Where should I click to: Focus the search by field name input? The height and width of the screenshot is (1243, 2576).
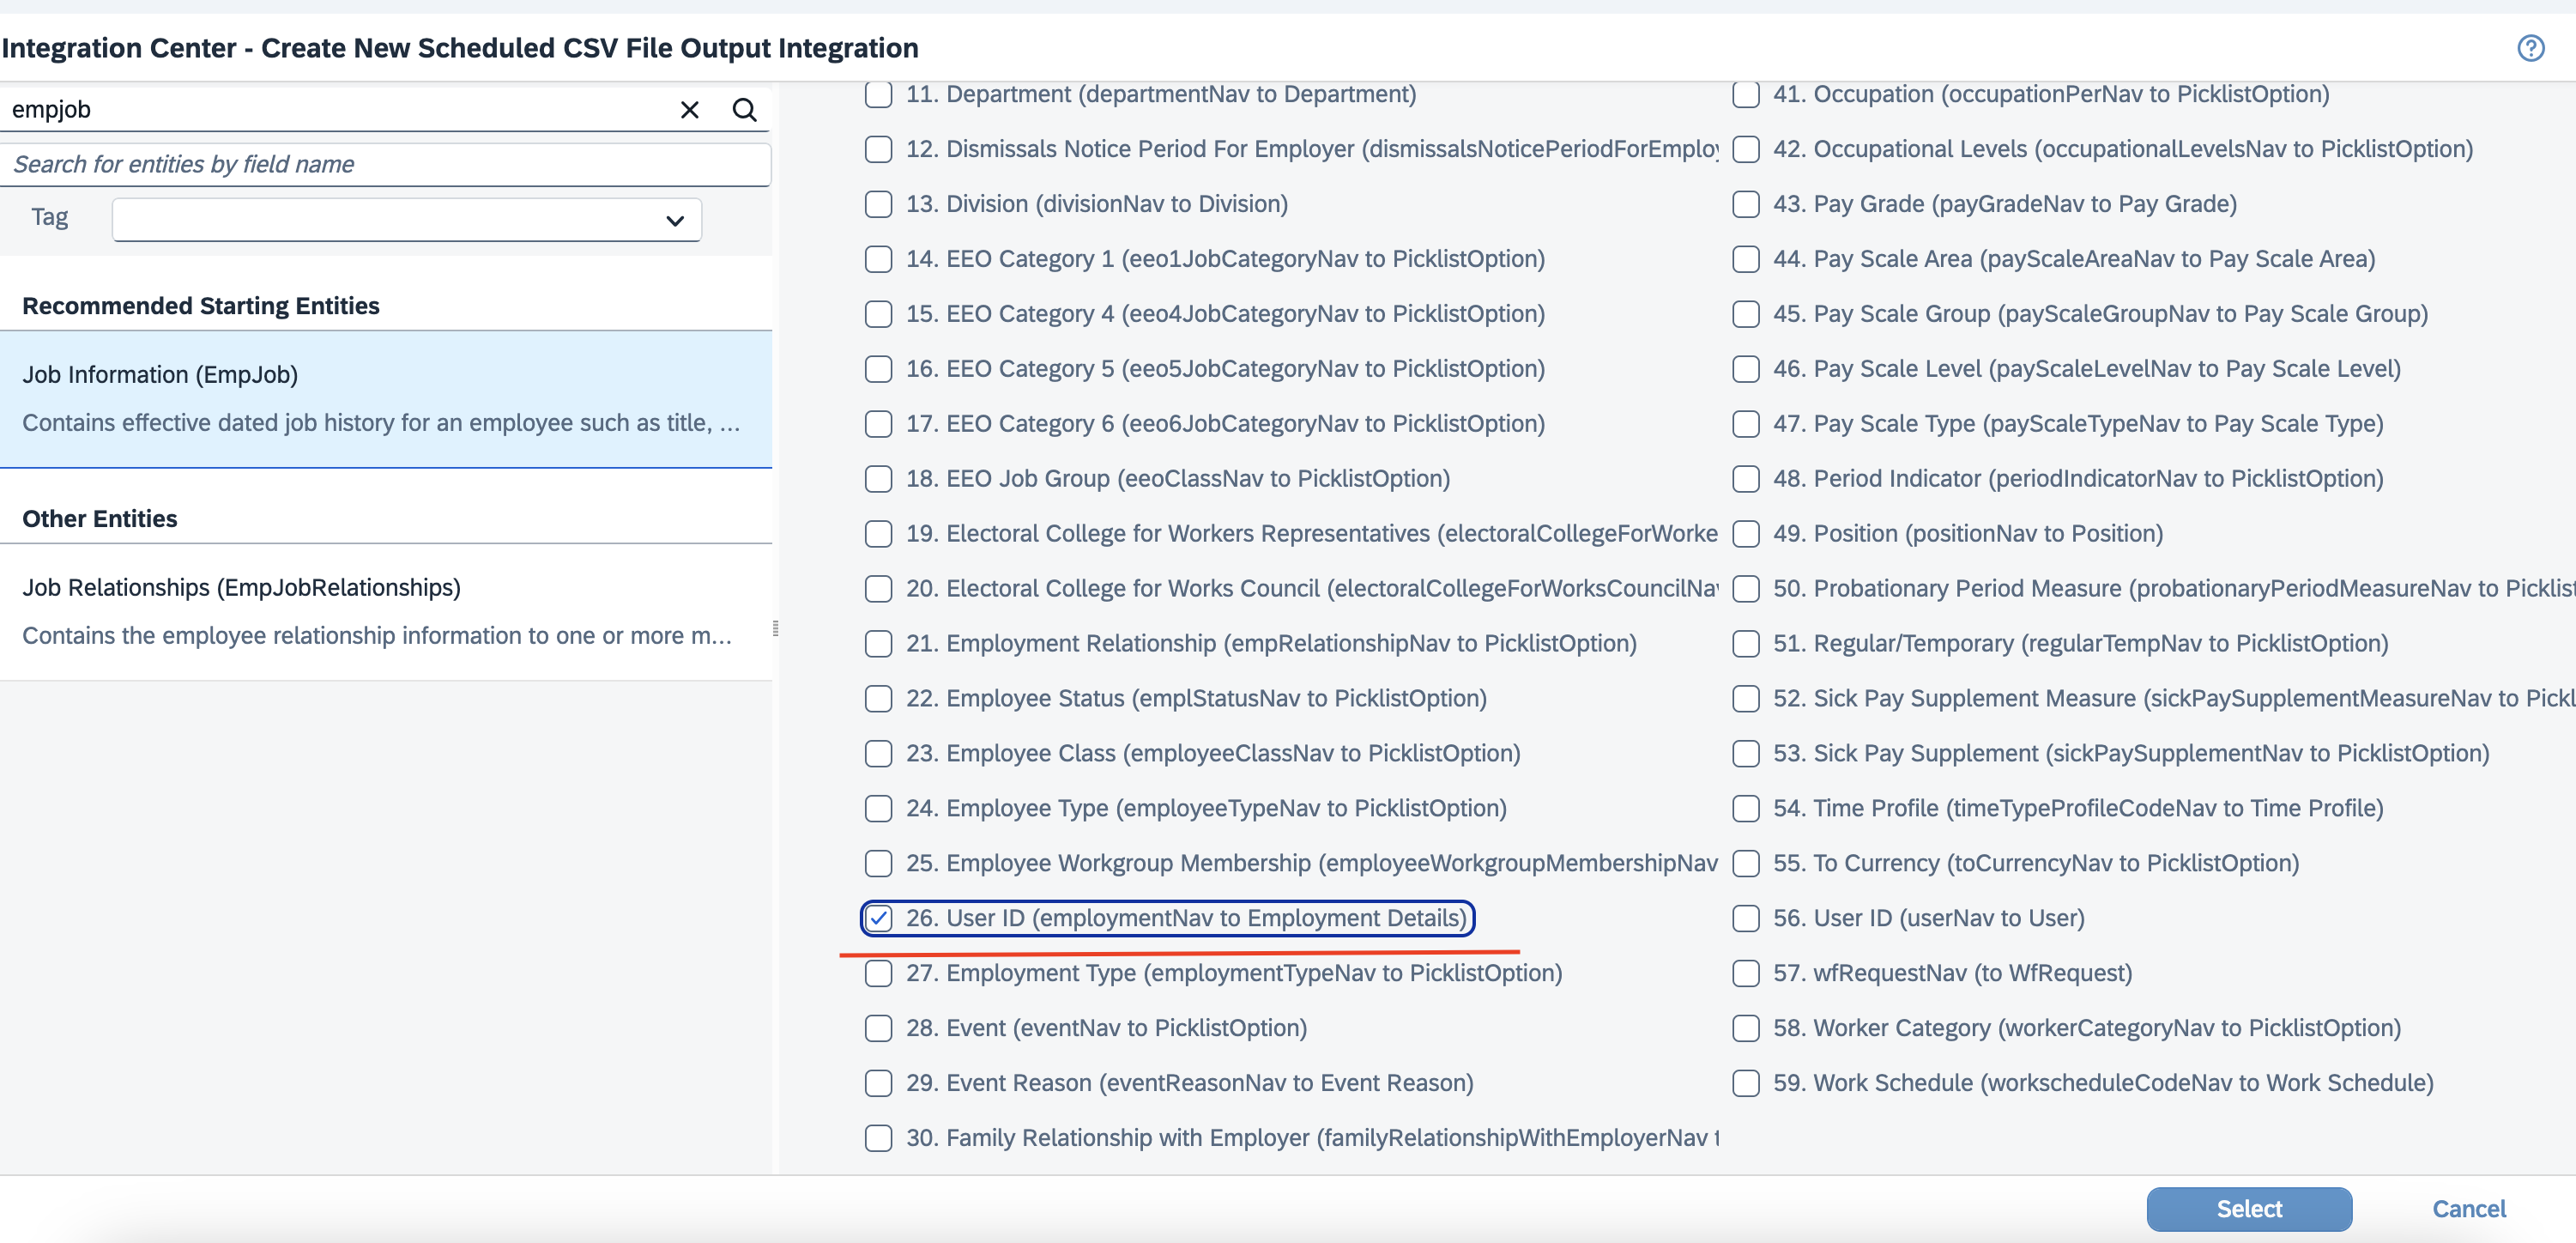pyautogui.click(x=385, y=165)
